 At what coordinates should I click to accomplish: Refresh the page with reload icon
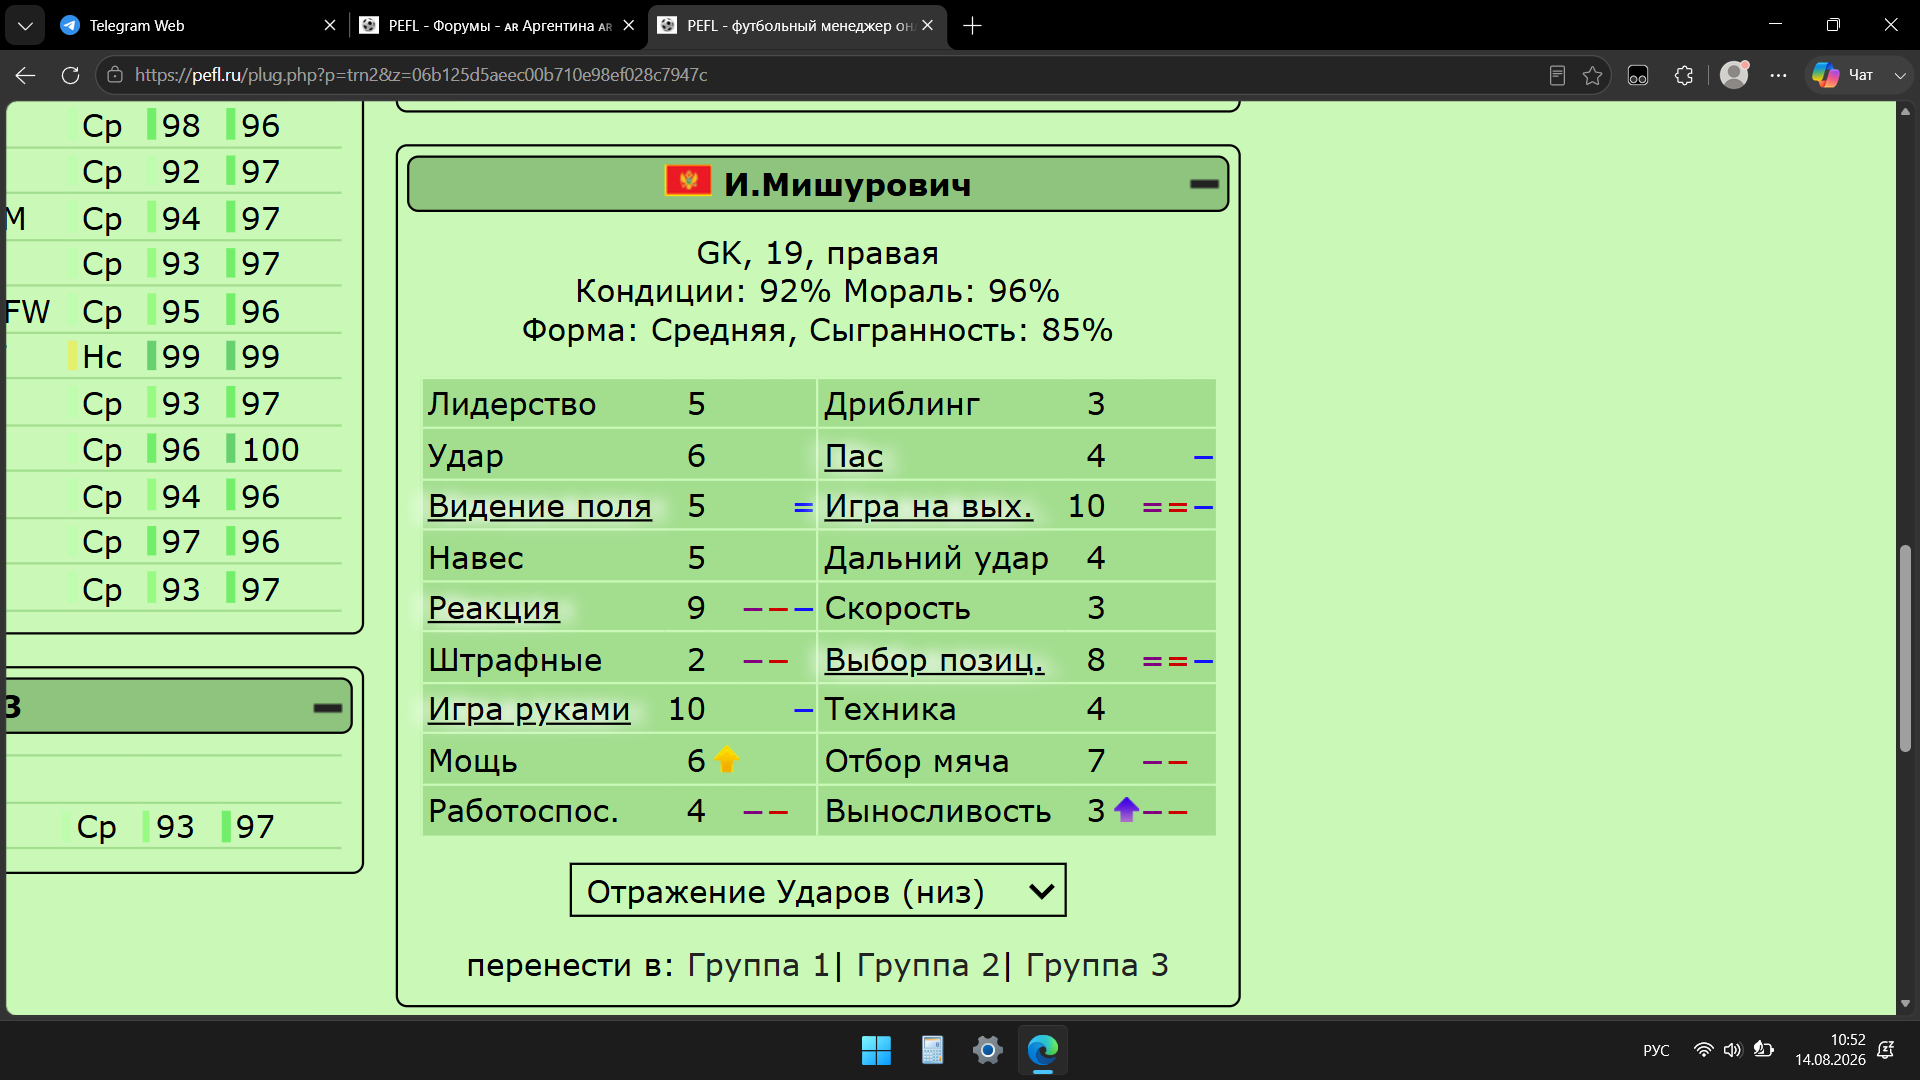[x=70, y=75]
